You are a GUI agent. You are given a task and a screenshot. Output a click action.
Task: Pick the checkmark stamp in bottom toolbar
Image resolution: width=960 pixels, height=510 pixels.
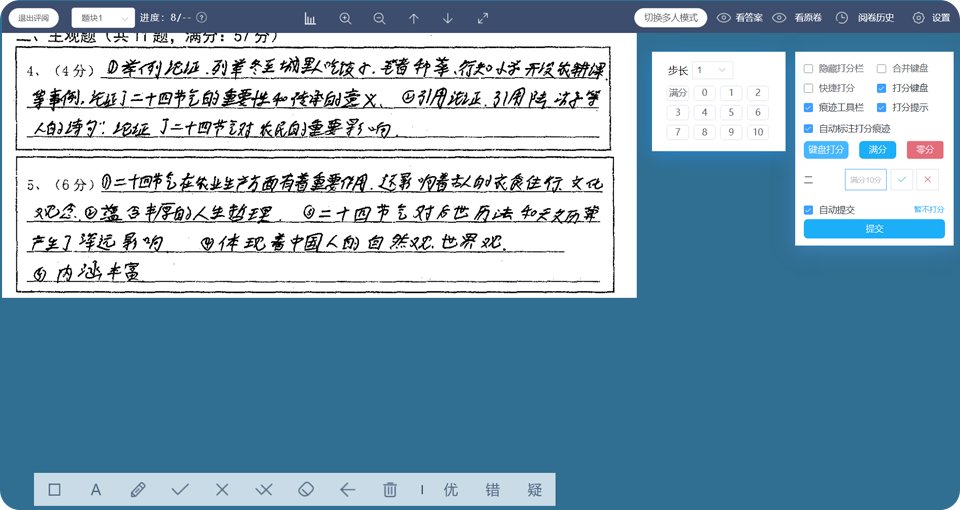point(180,490)
